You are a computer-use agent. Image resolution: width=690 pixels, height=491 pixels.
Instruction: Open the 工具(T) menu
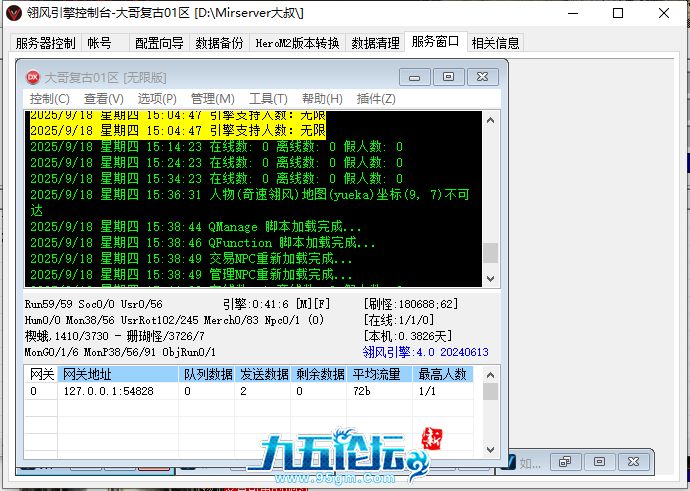pos(268,99)
